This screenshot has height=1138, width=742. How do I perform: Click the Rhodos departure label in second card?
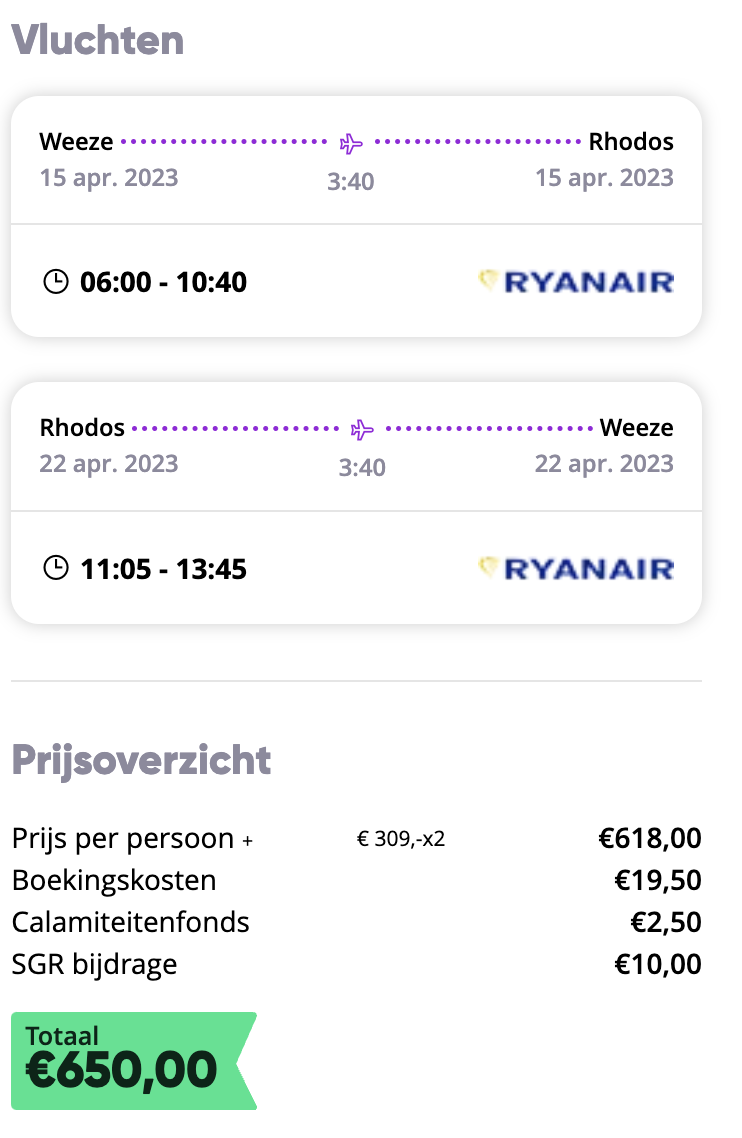coord(82,427)
